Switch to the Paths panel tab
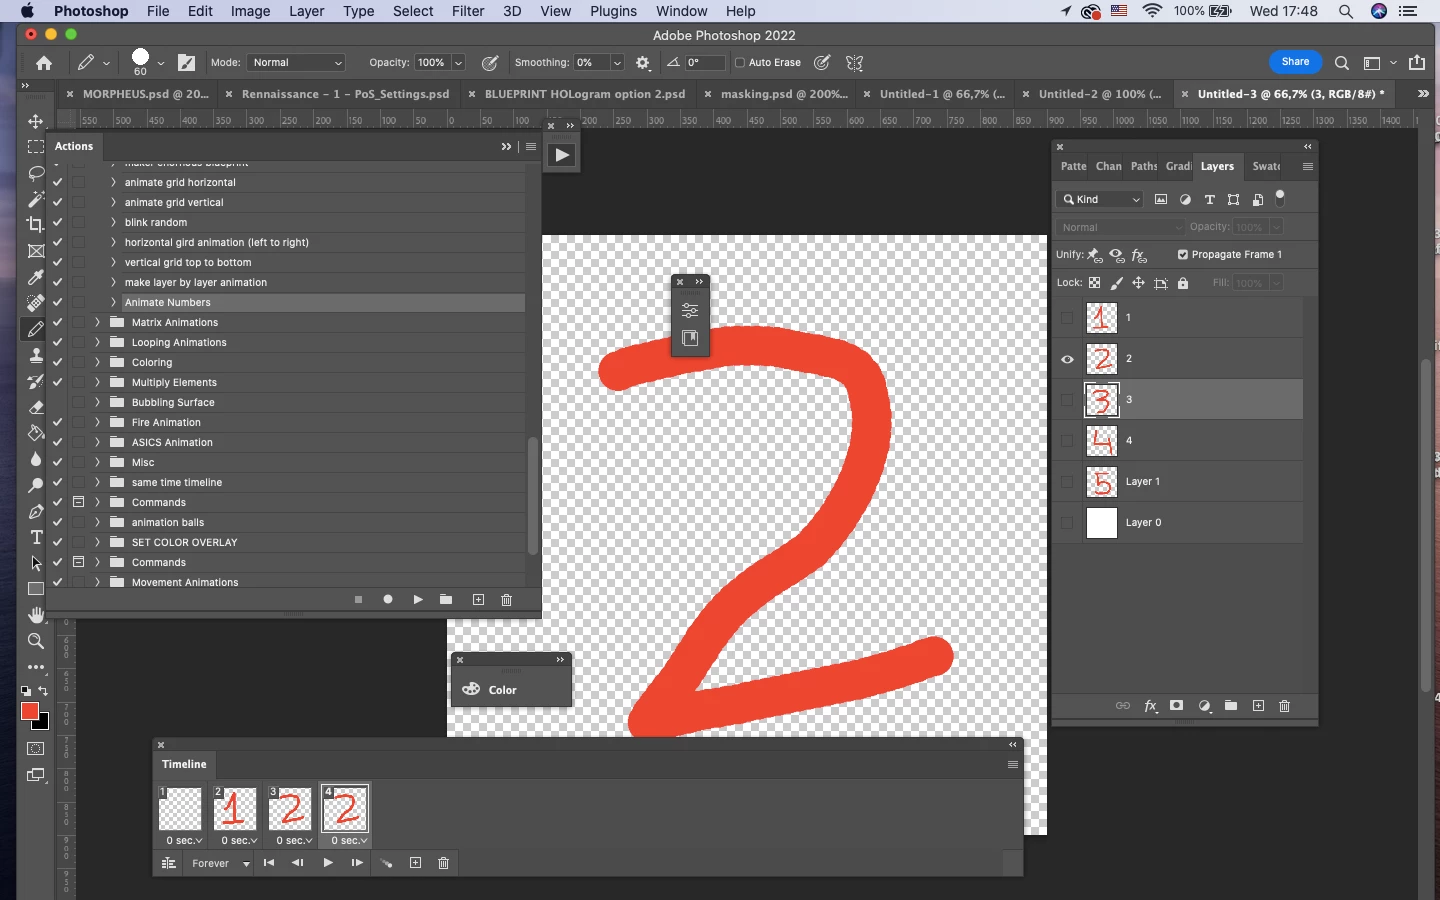 pos(1144,166)
